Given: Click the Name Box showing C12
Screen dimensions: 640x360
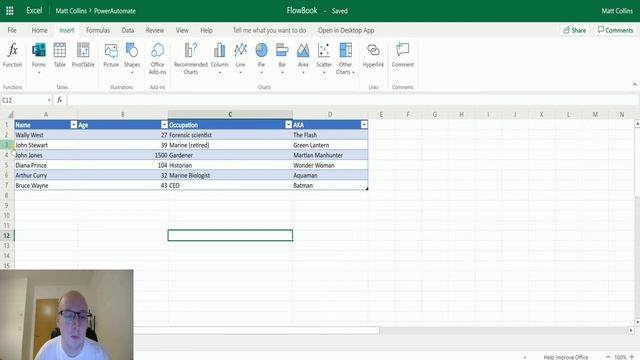Looking at the screenshot, I should pyautogui.click(x=24, y=100).
